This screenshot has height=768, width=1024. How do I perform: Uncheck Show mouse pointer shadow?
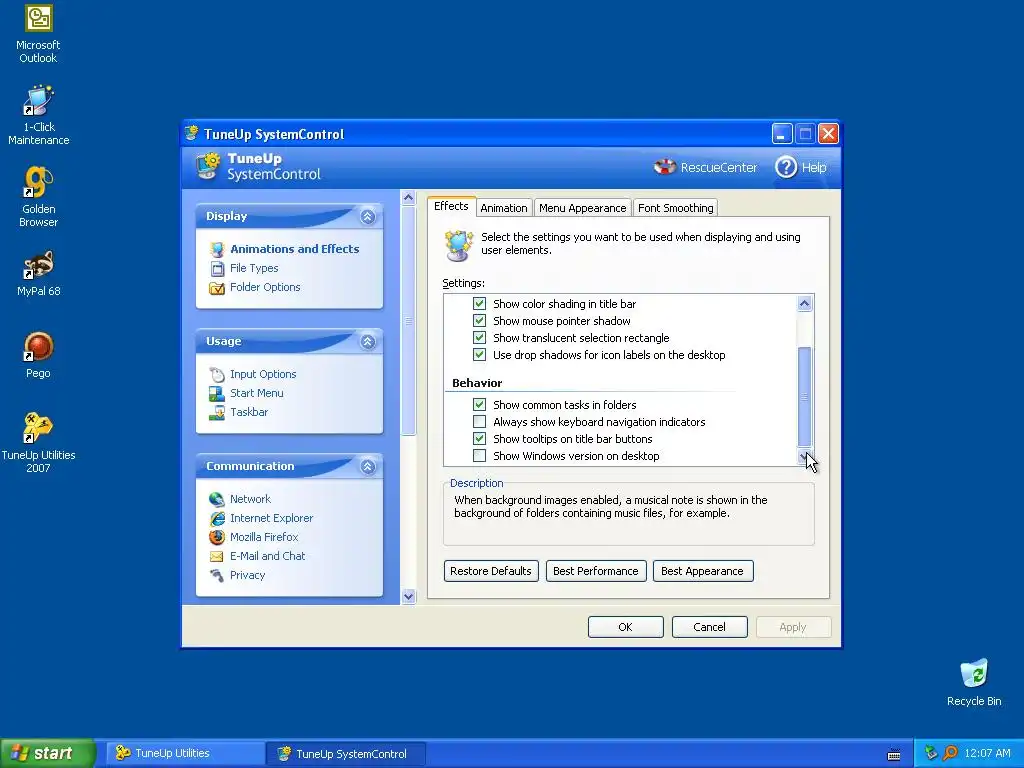click(479, 321)
